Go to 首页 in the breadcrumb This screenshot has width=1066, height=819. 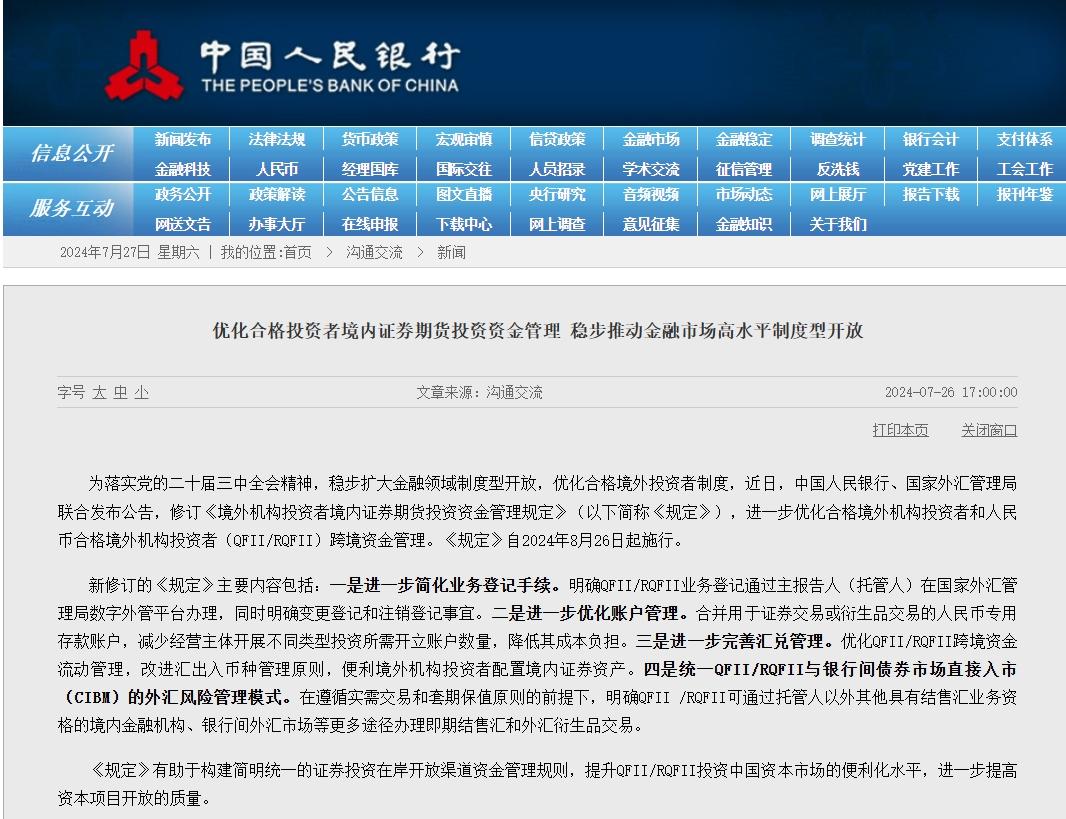298,252
